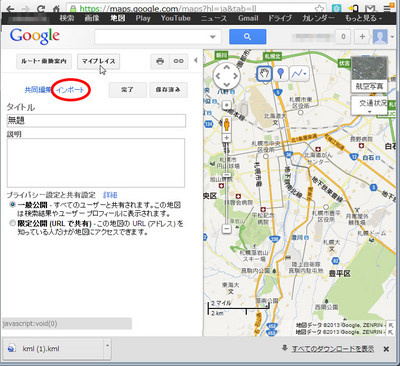400x366 pixels.
Task: Close the downloads bar
Action: point(386,349)
